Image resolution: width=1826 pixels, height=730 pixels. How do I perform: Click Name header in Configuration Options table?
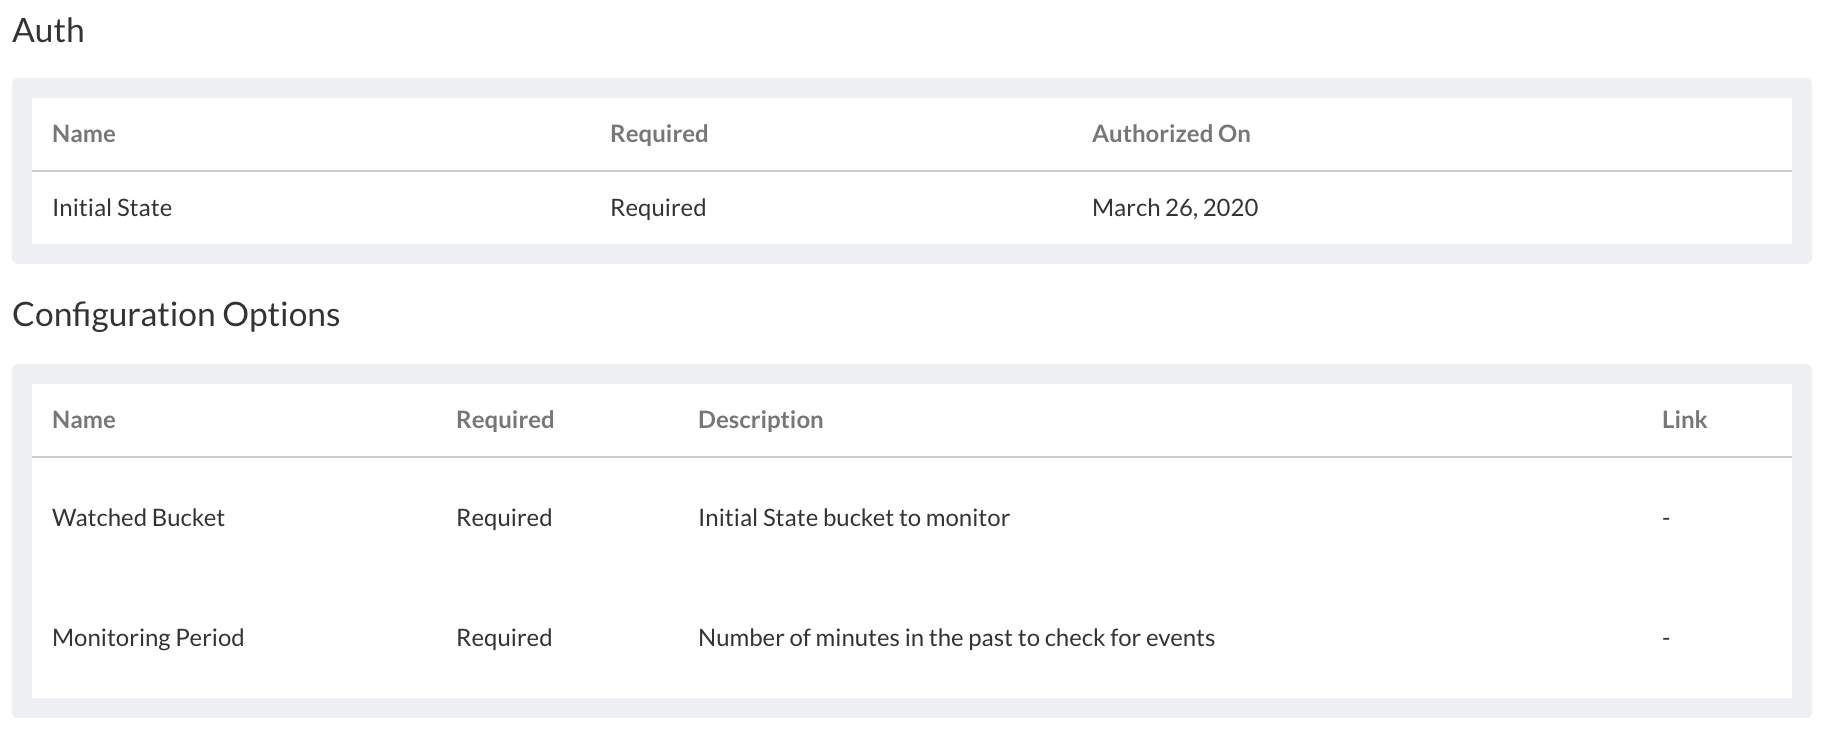[84, 420]
